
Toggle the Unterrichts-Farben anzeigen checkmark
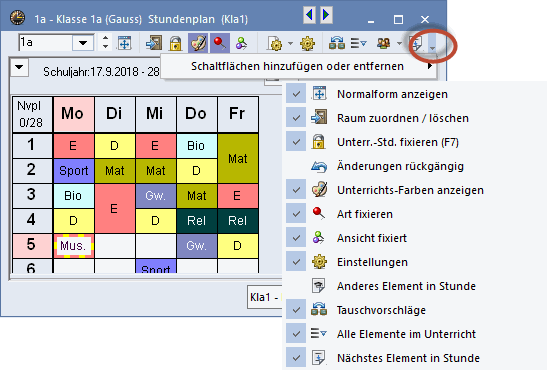[x=296, y=190]
